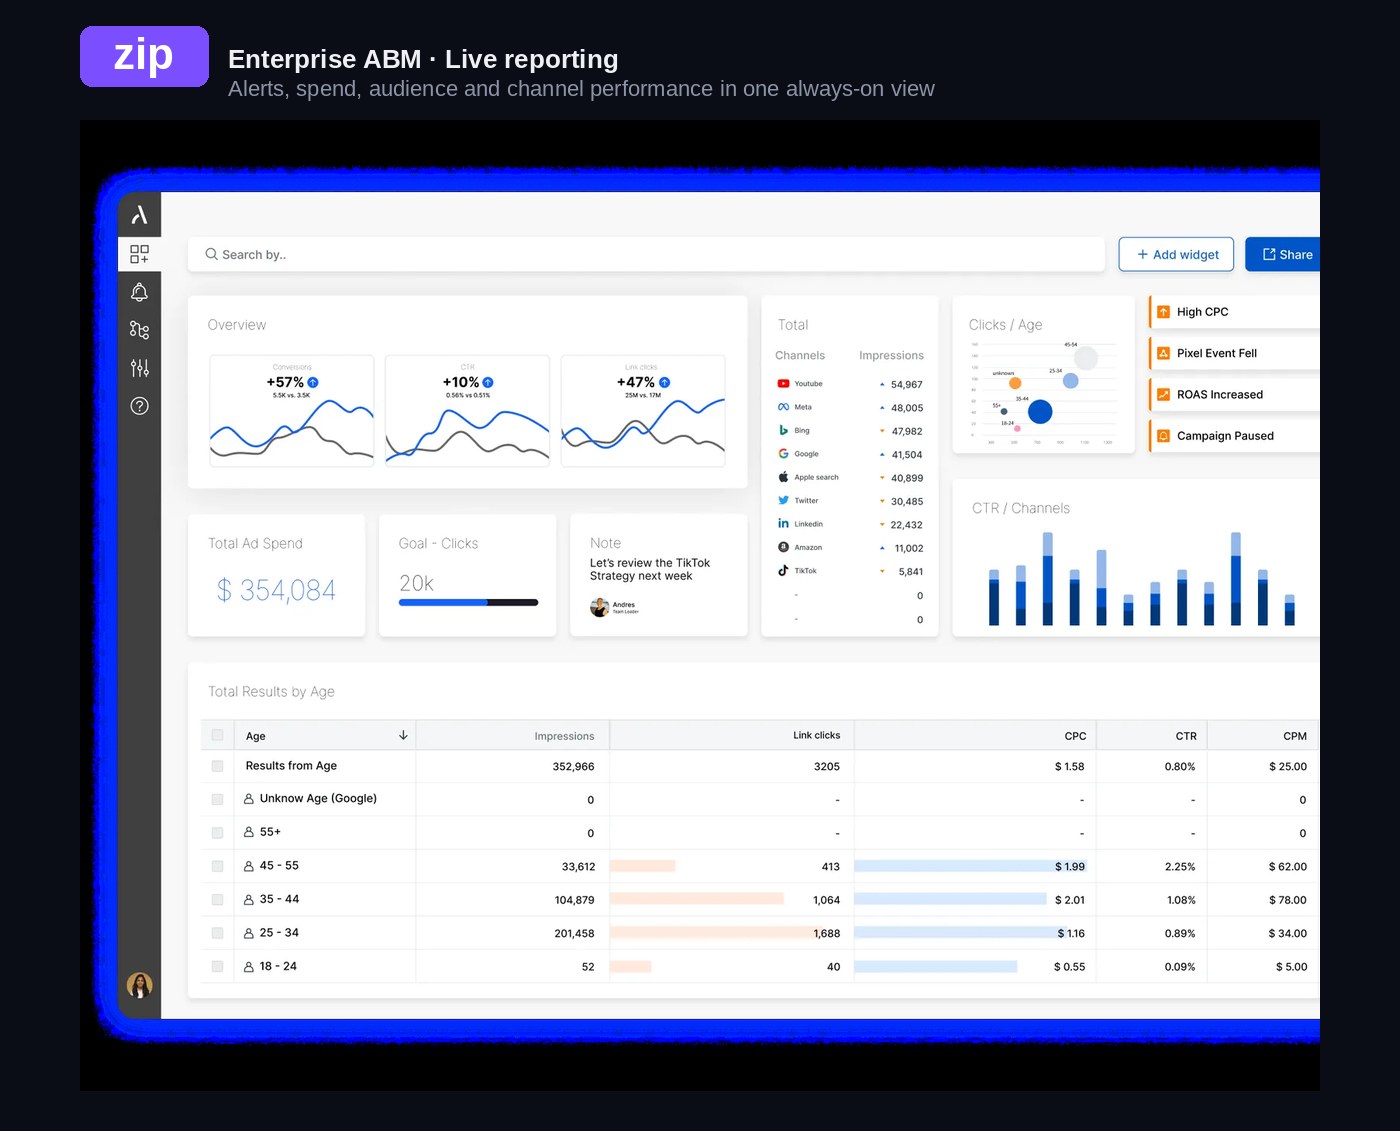The image size is (1400, 1131).
Task: Click the Add widget button
Action: (x=1176, y=254)
